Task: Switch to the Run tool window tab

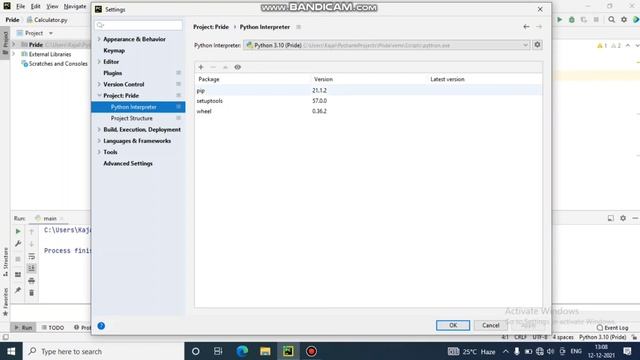Action: (23, 327)
